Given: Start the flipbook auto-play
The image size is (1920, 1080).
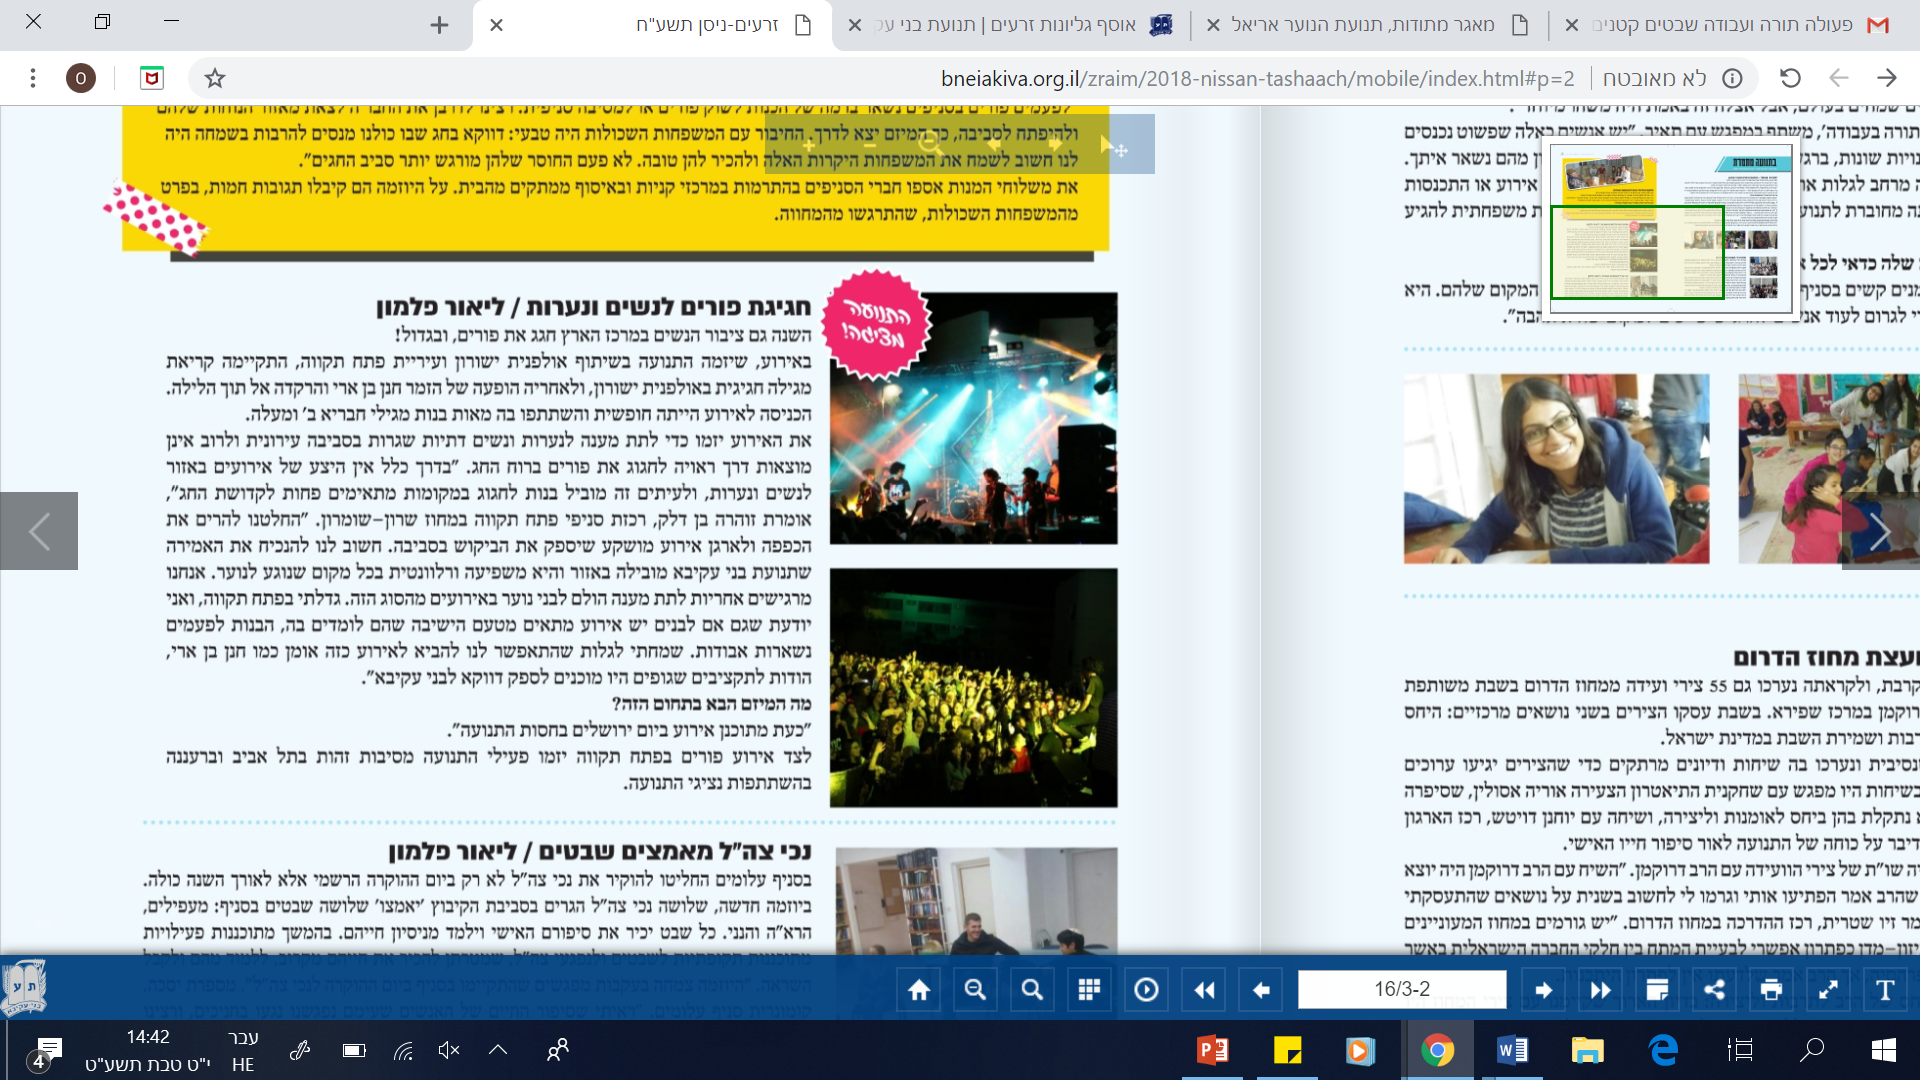Looking at the screenshot, I should pos(1146,990).
